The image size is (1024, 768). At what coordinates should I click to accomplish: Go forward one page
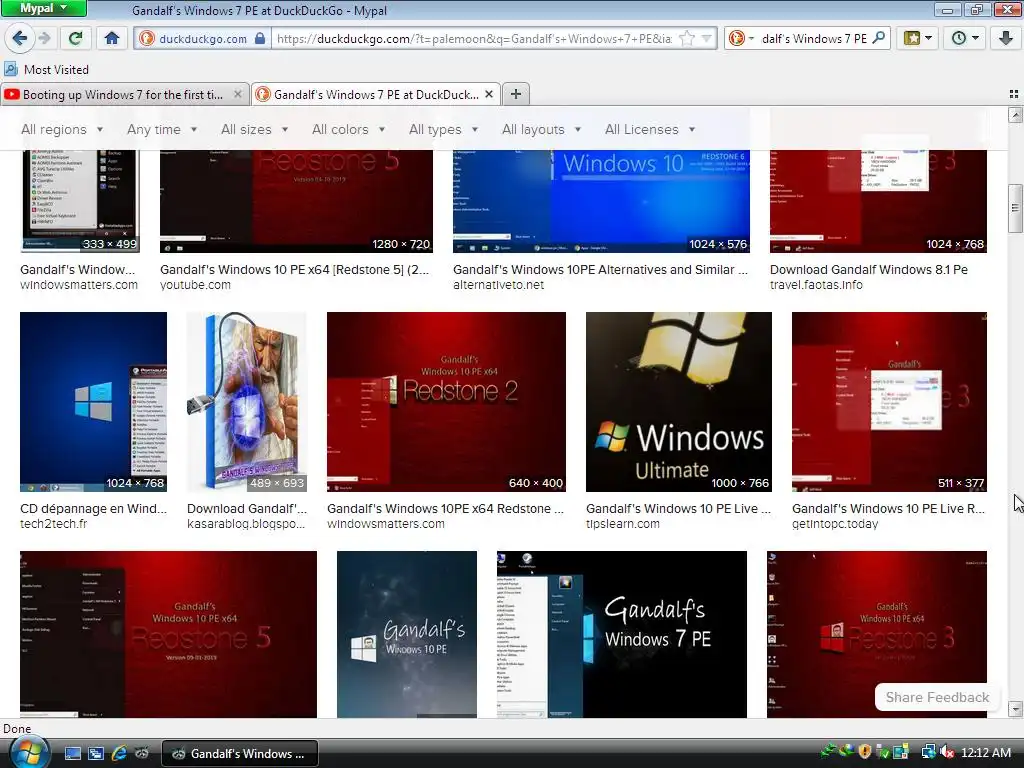pos(45,38)
